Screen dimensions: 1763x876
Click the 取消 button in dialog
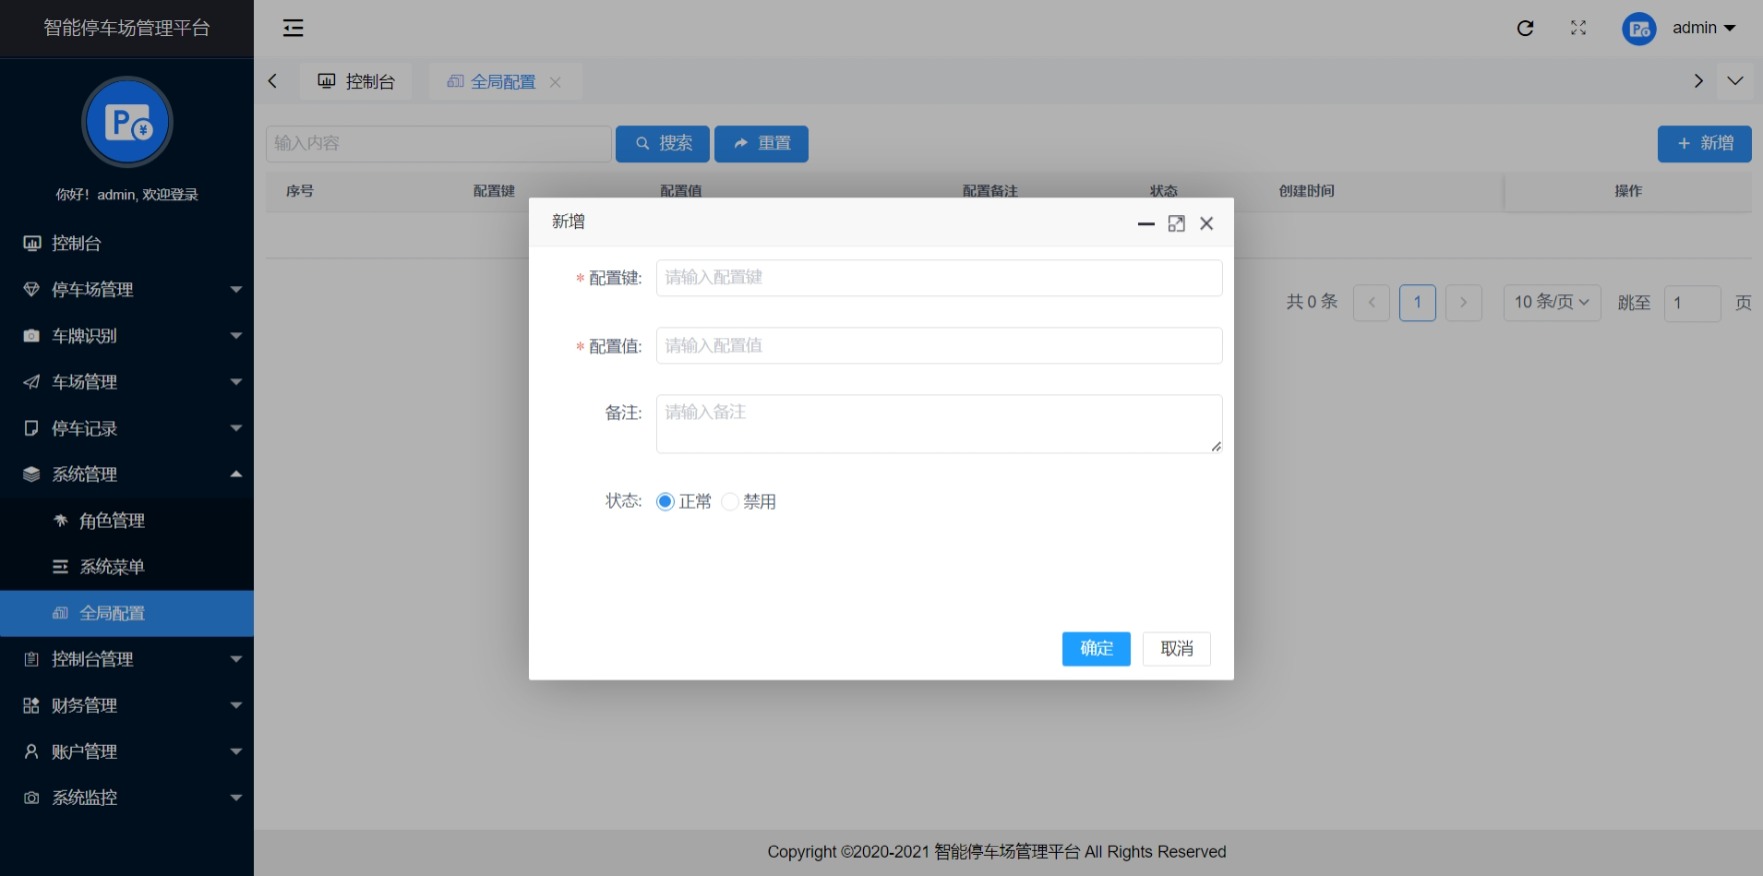[x=1177, y=649]
